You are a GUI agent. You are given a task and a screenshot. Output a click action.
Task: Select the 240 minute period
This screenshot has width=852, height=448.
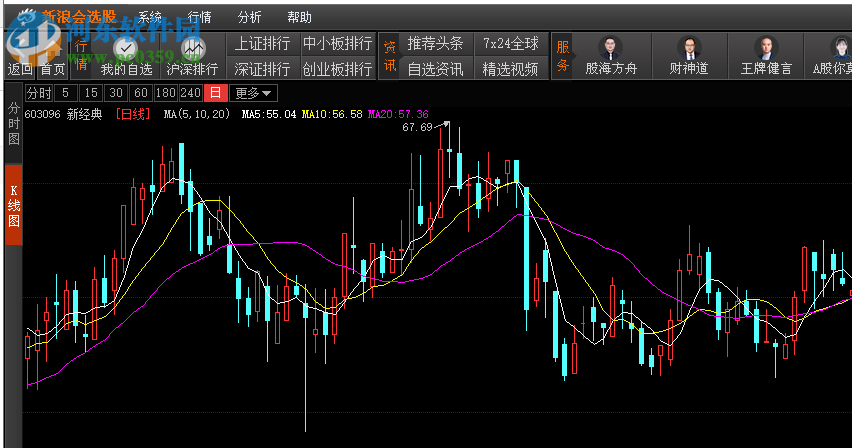[191, 93]
